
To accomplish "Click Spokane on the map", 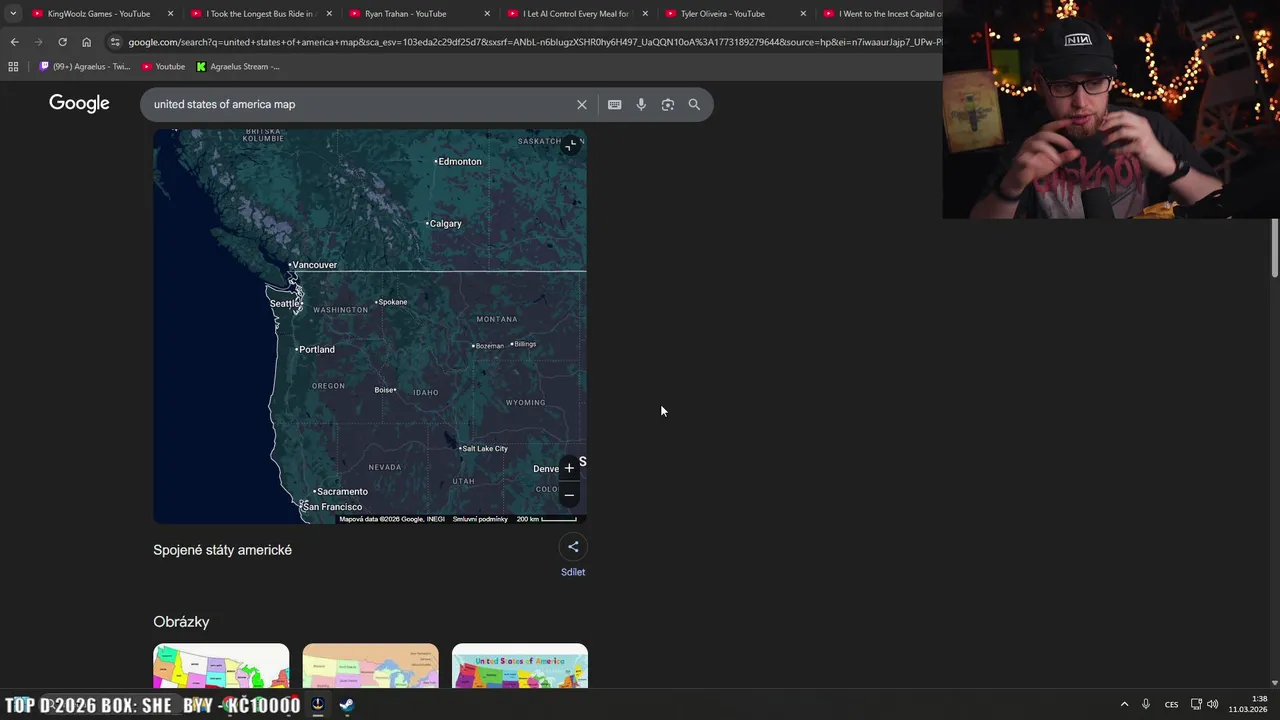I will [392, 302].
